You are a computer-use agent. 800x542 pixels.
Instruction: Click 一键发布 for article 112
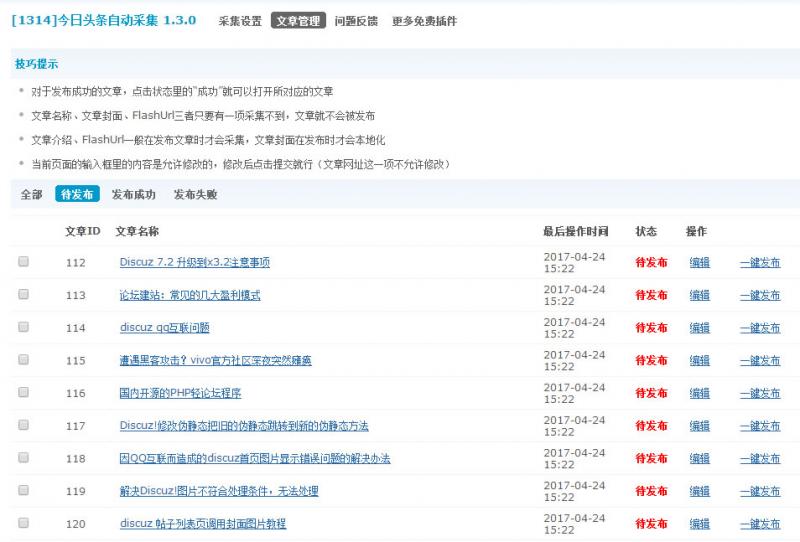point(759,263)
